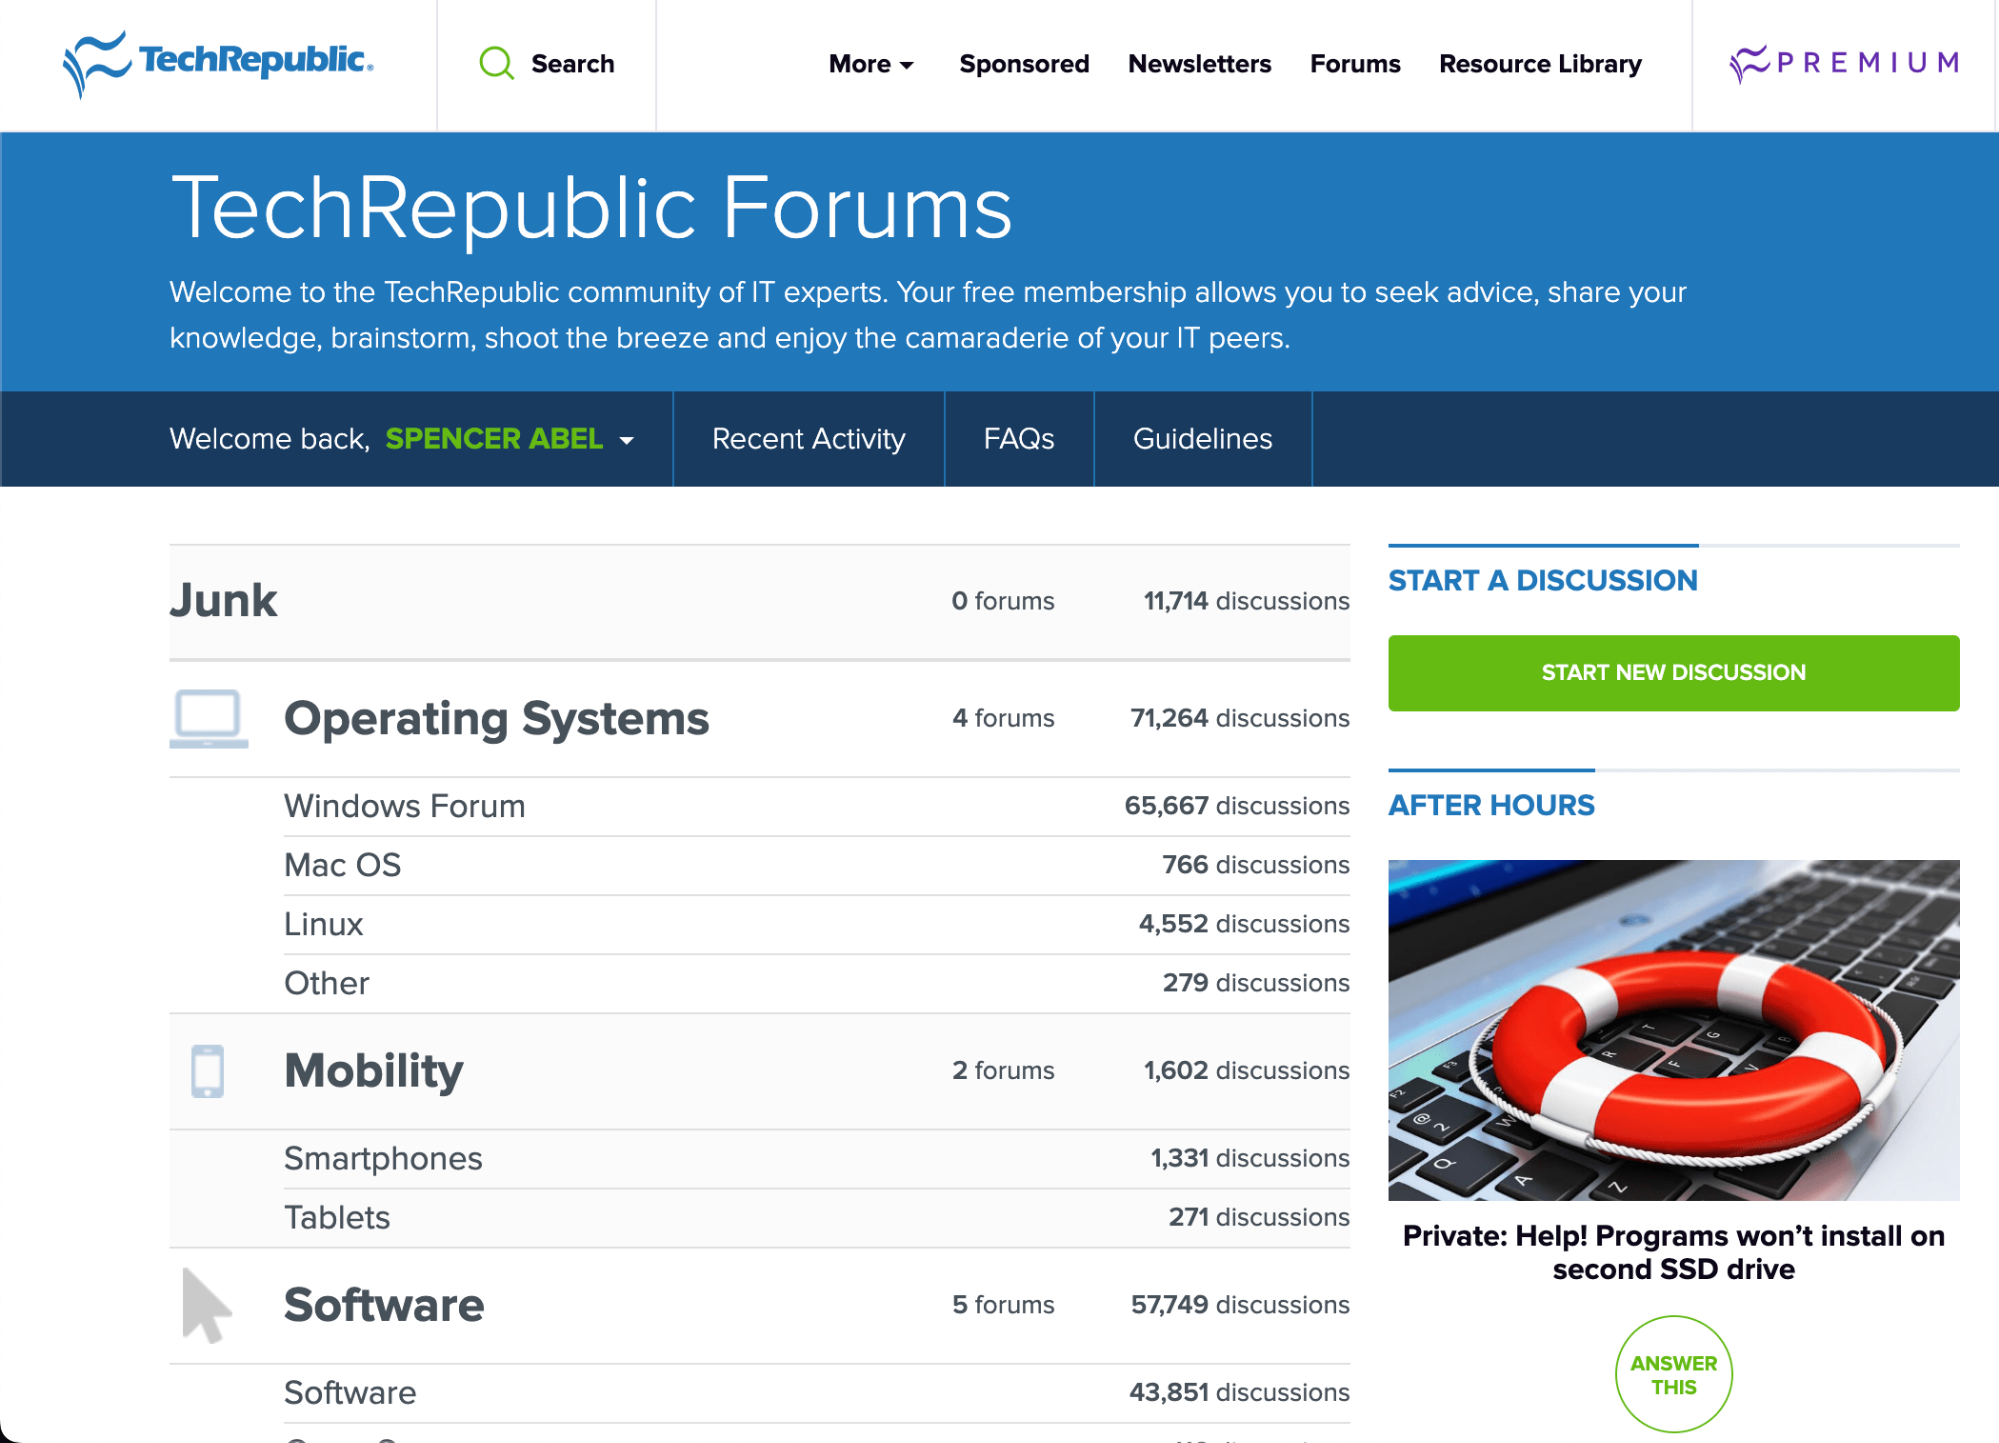
Task: Click the '1,331 discussions' Smartphones count
Action: point(1250,1158)
